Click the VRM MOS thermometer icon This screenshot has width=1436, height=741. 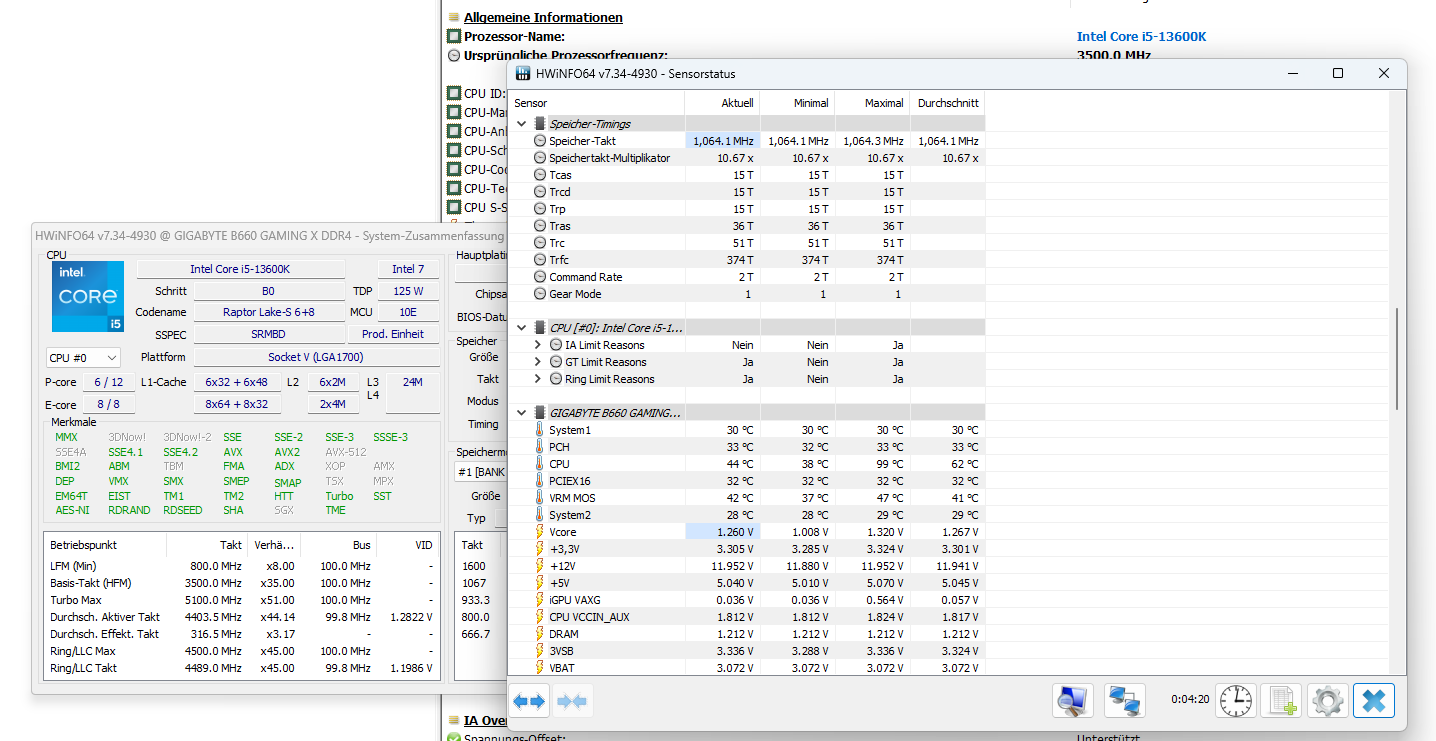tap(540, 498)
